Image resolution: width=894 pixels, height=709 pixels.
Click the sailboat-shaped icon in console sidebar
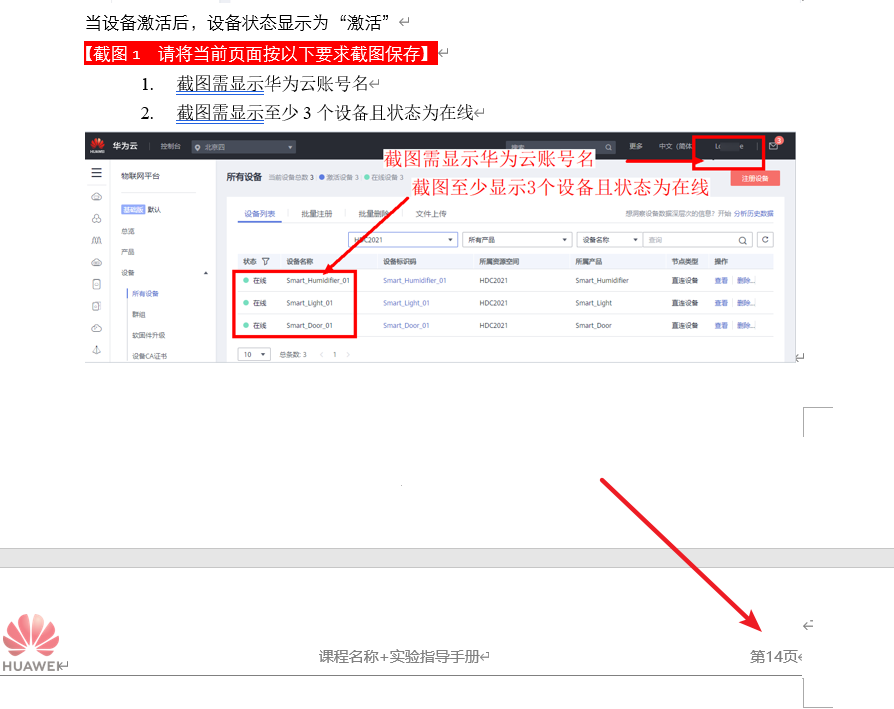pyautogui.click(x=96, y=350)
